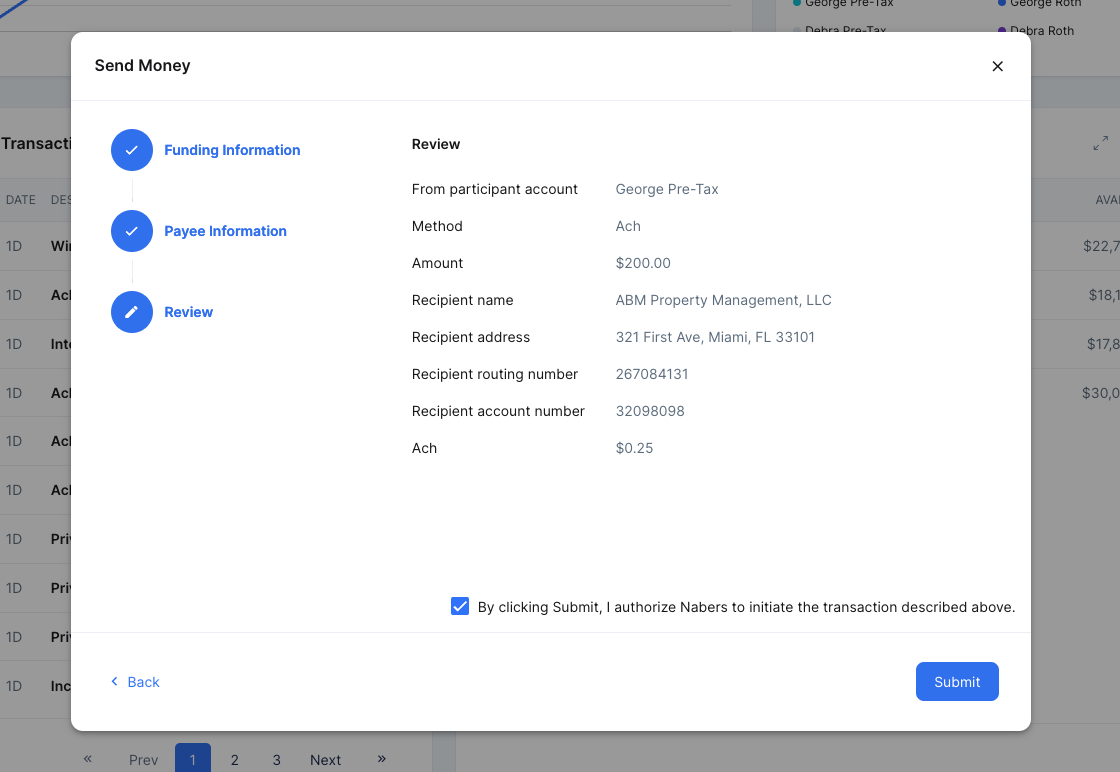
Task: Sort by the DATE column header
Action: 21,200
